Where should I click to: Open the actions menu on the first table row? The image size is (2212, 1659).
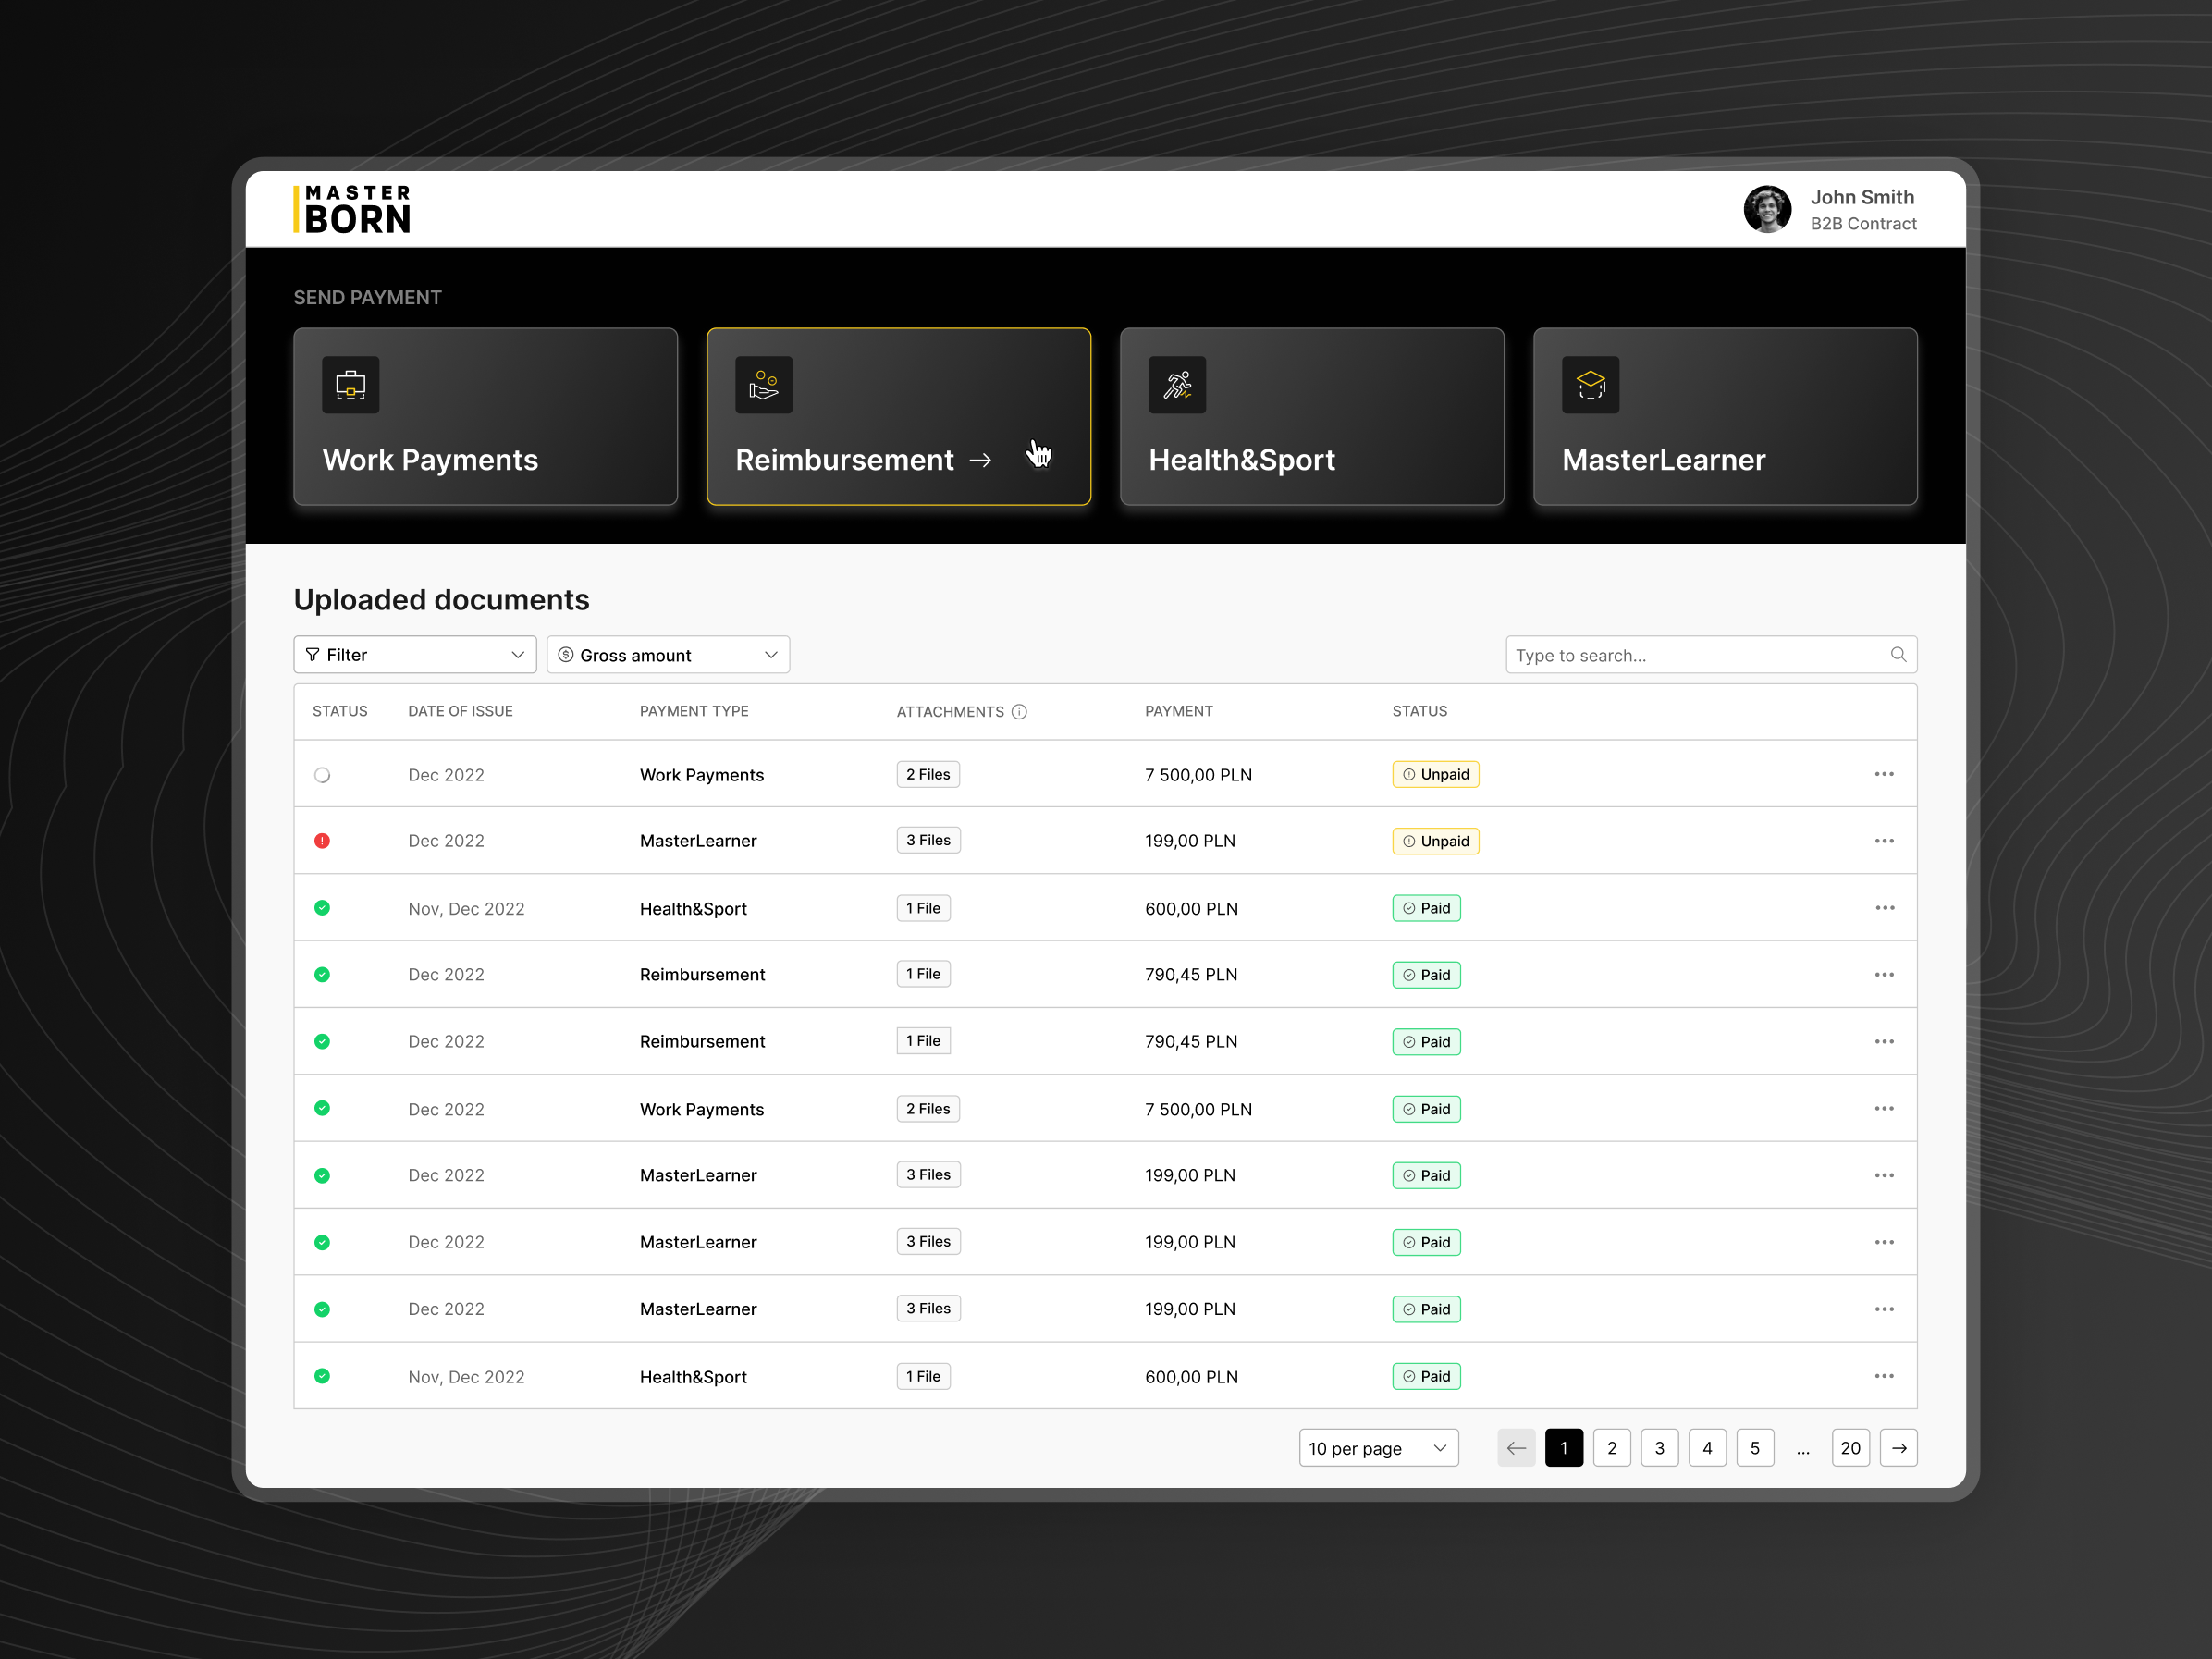coord(1885,773)
